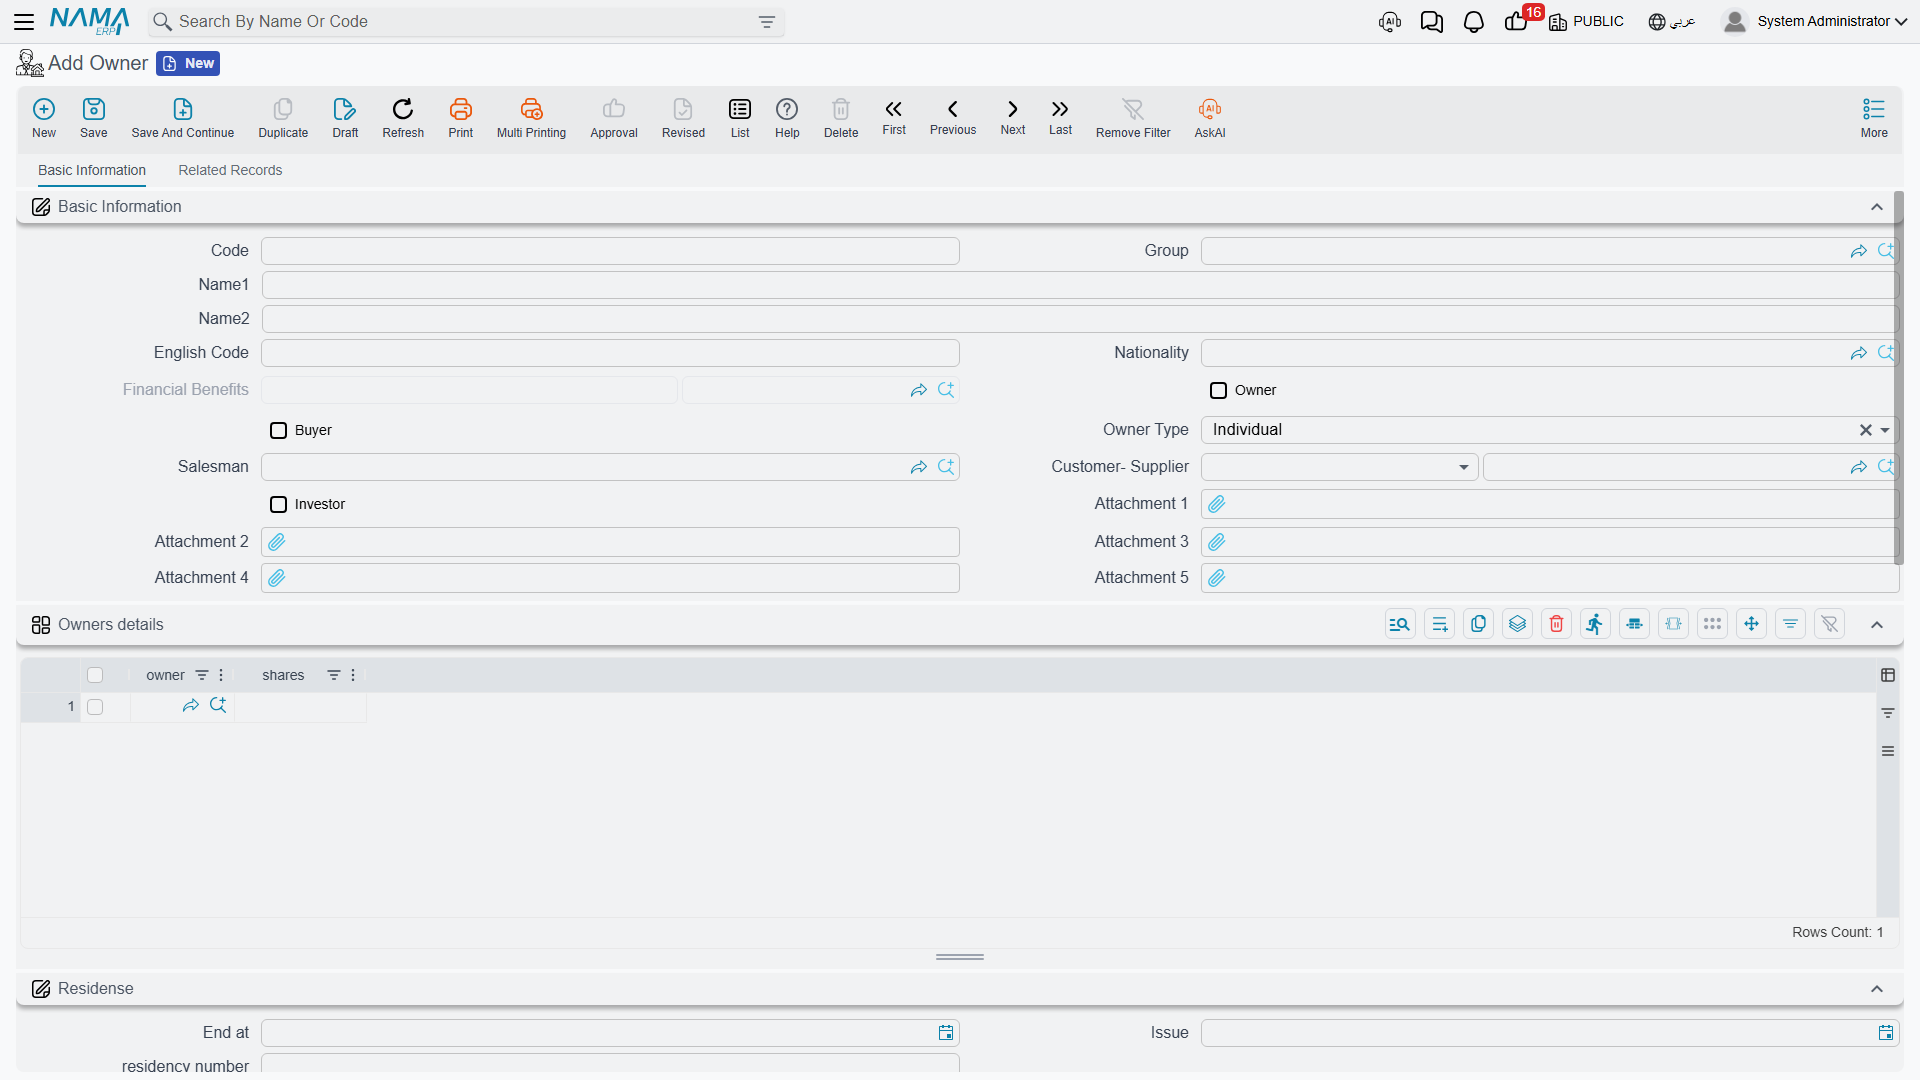This screenshot has height=1080, width=1920.
Task: Open the Owner Type dropdown
Action: point(1885,430)
